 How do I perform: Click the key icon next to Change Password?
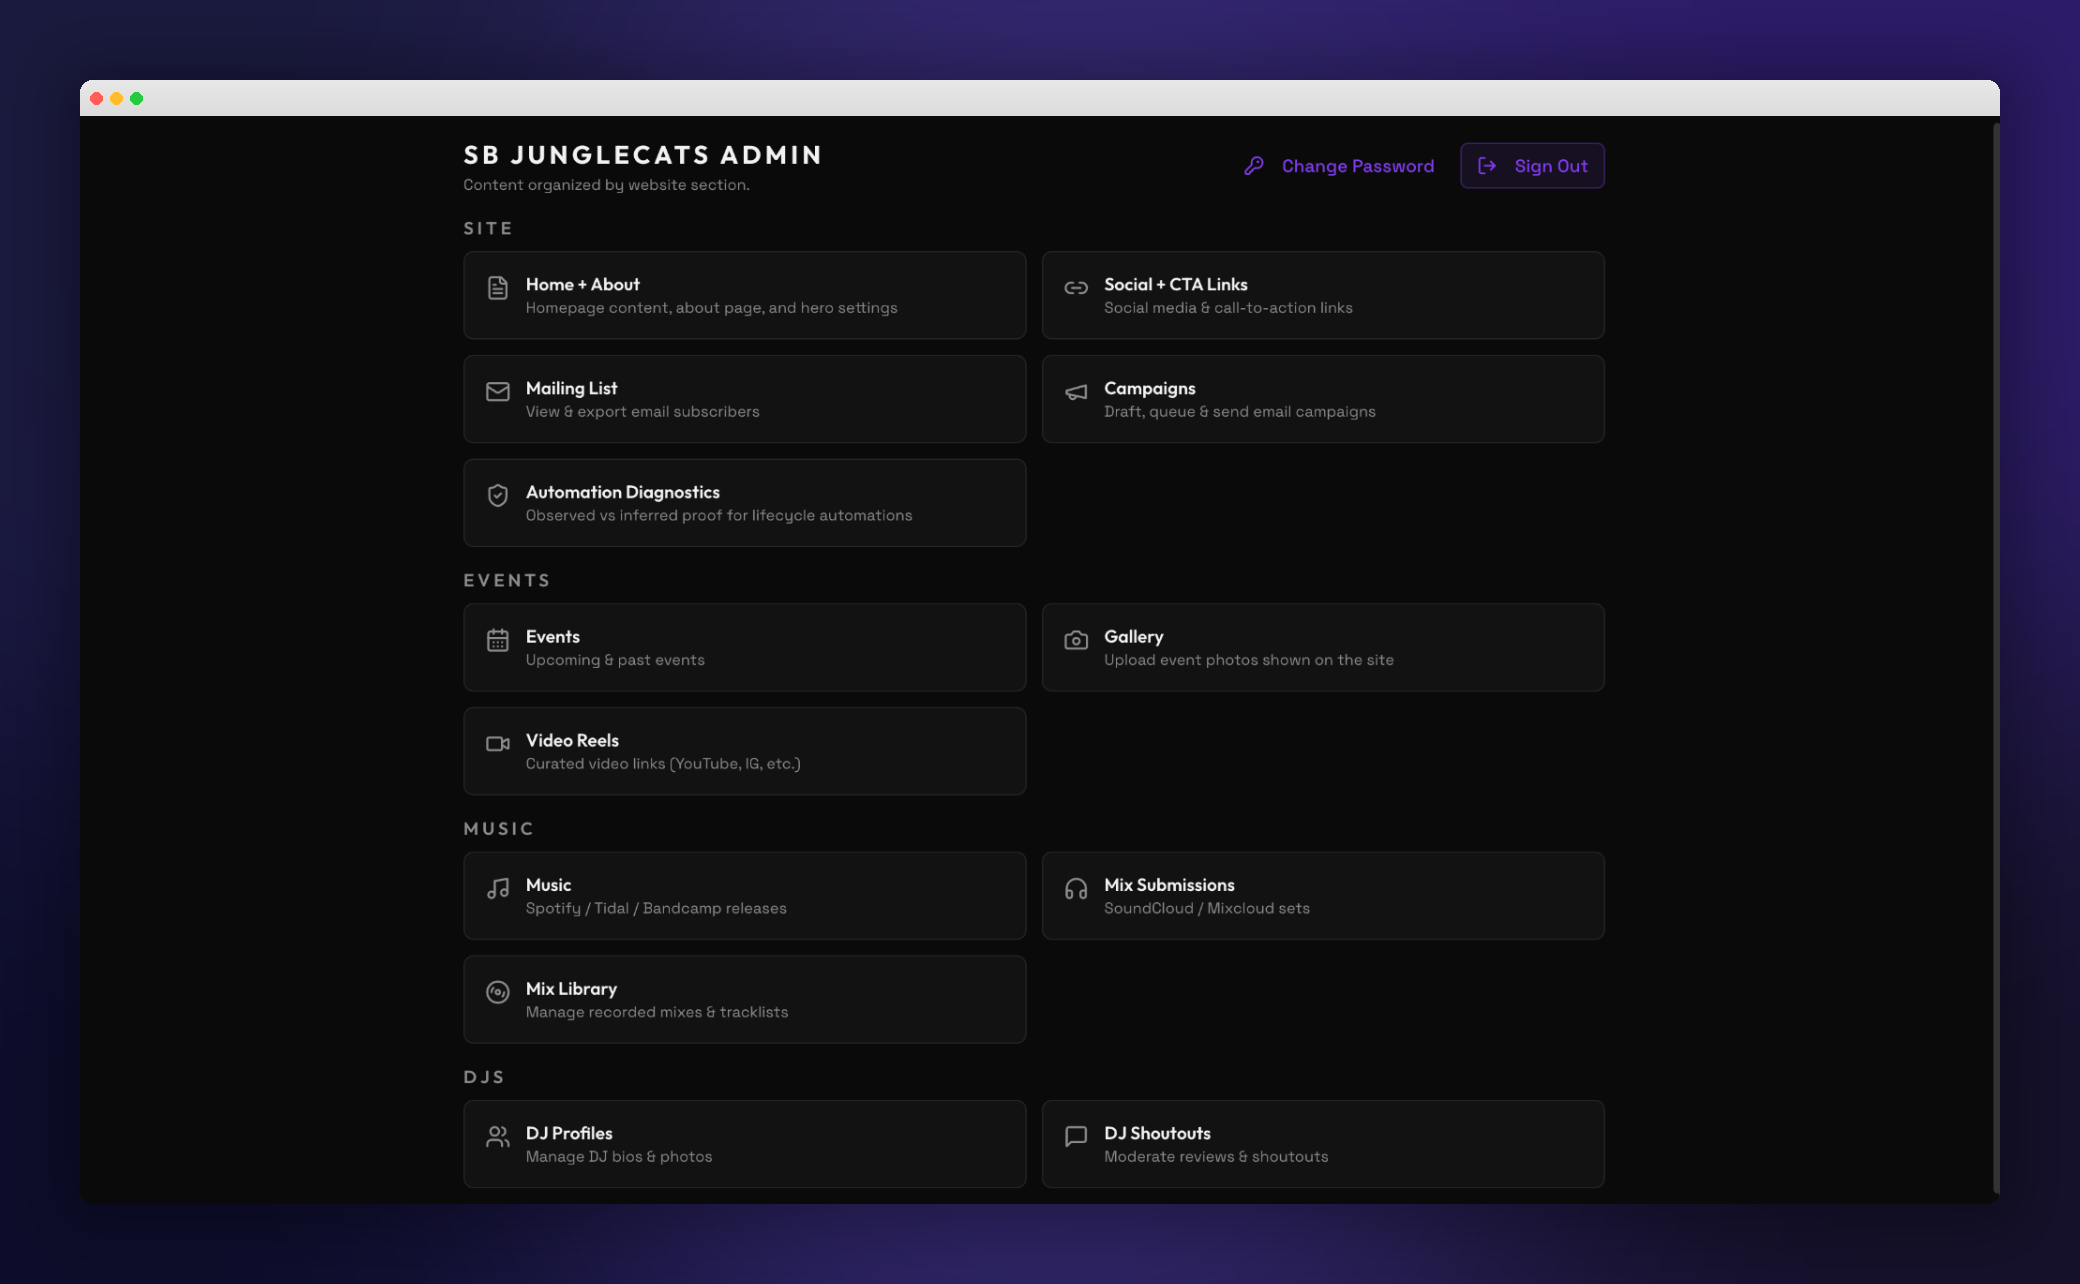[x=1254, y=166]
